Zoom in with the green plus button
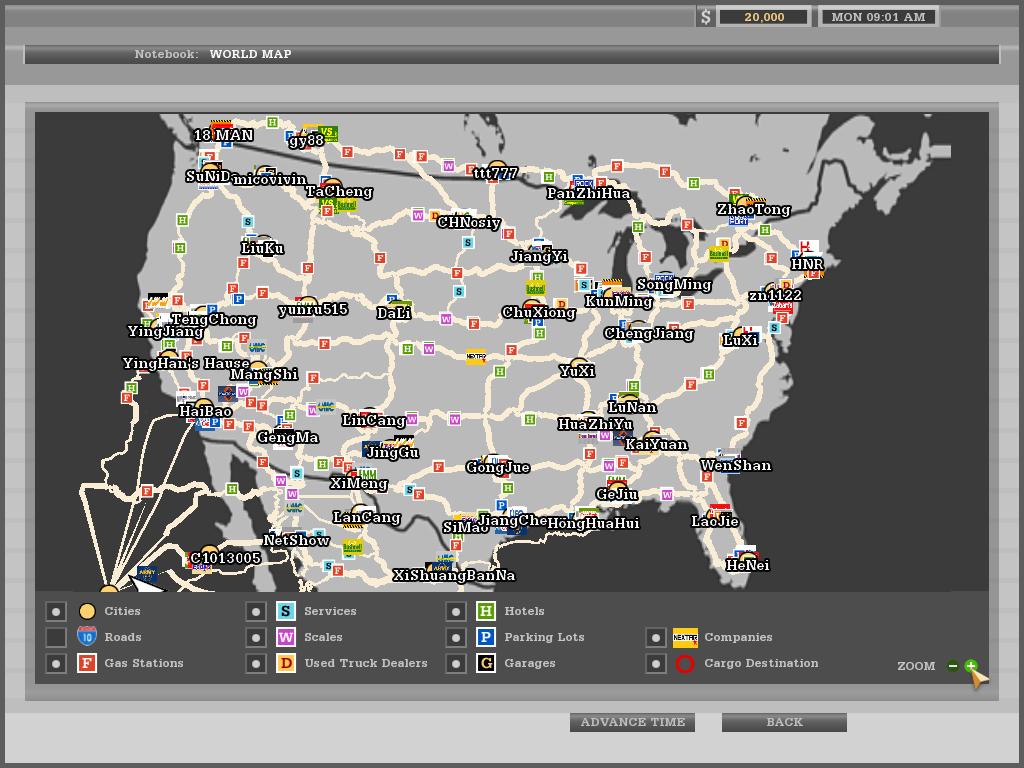1024x768 pixels. [970, 666]
